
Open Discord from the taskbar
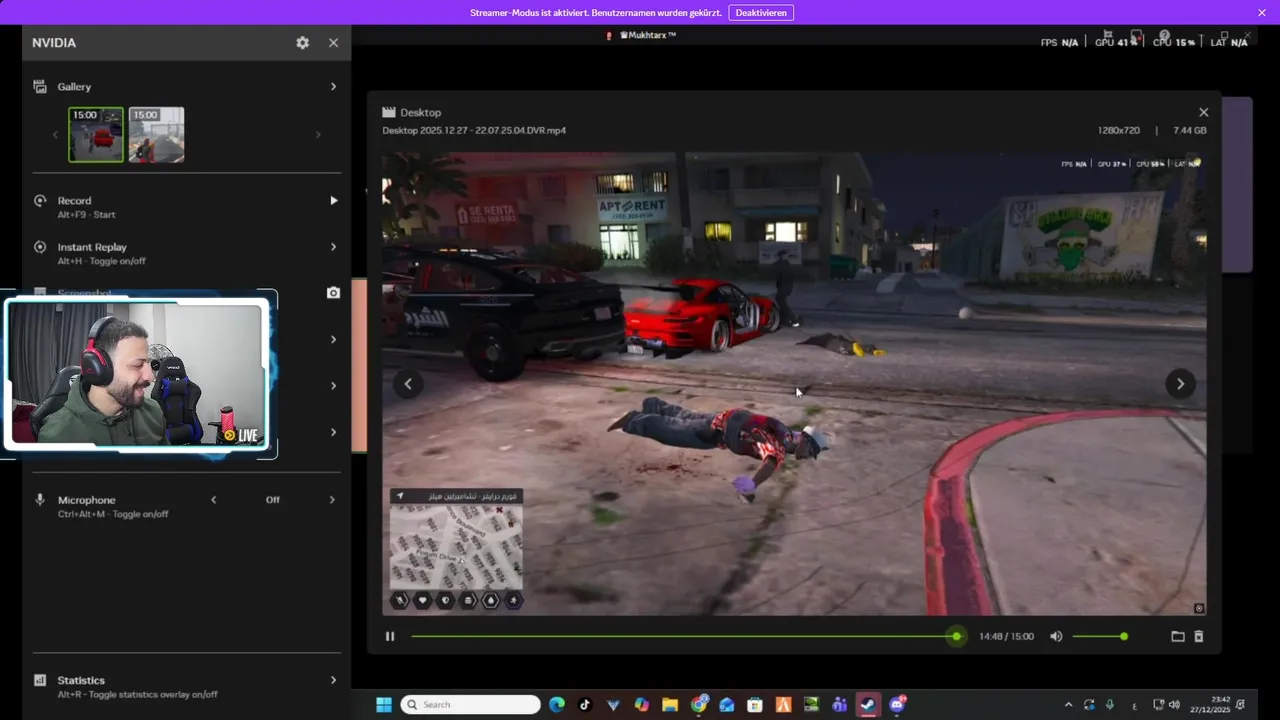[897, 705]
